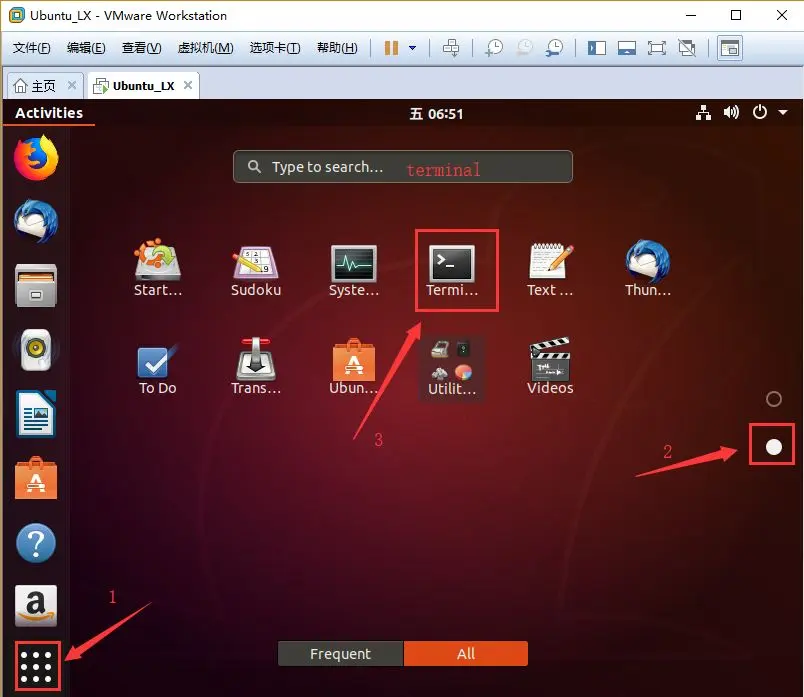The image size is (804, 697).
Task: Close the Ubuntu_LX tab
Action: [188, 85]
